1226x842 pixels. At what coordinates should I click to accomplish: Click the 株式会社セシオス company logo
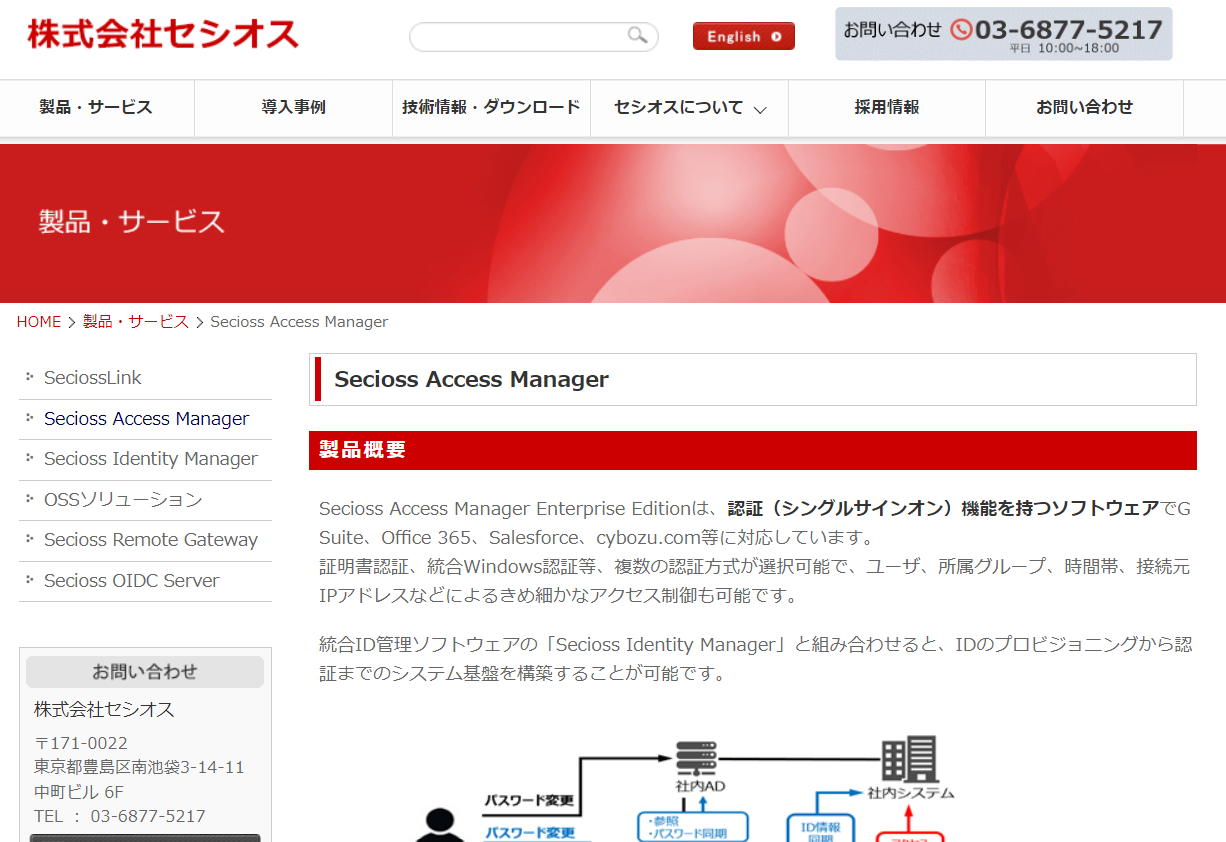163,35
